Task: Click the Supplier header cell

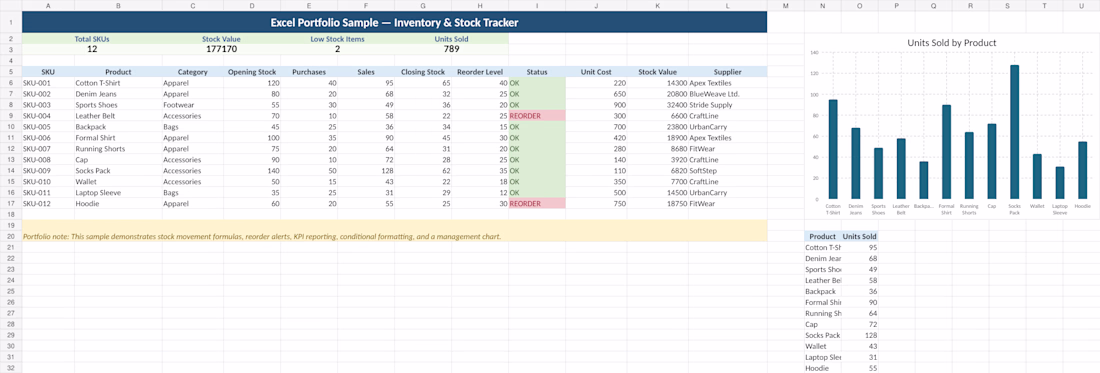Action: [727, 72]
